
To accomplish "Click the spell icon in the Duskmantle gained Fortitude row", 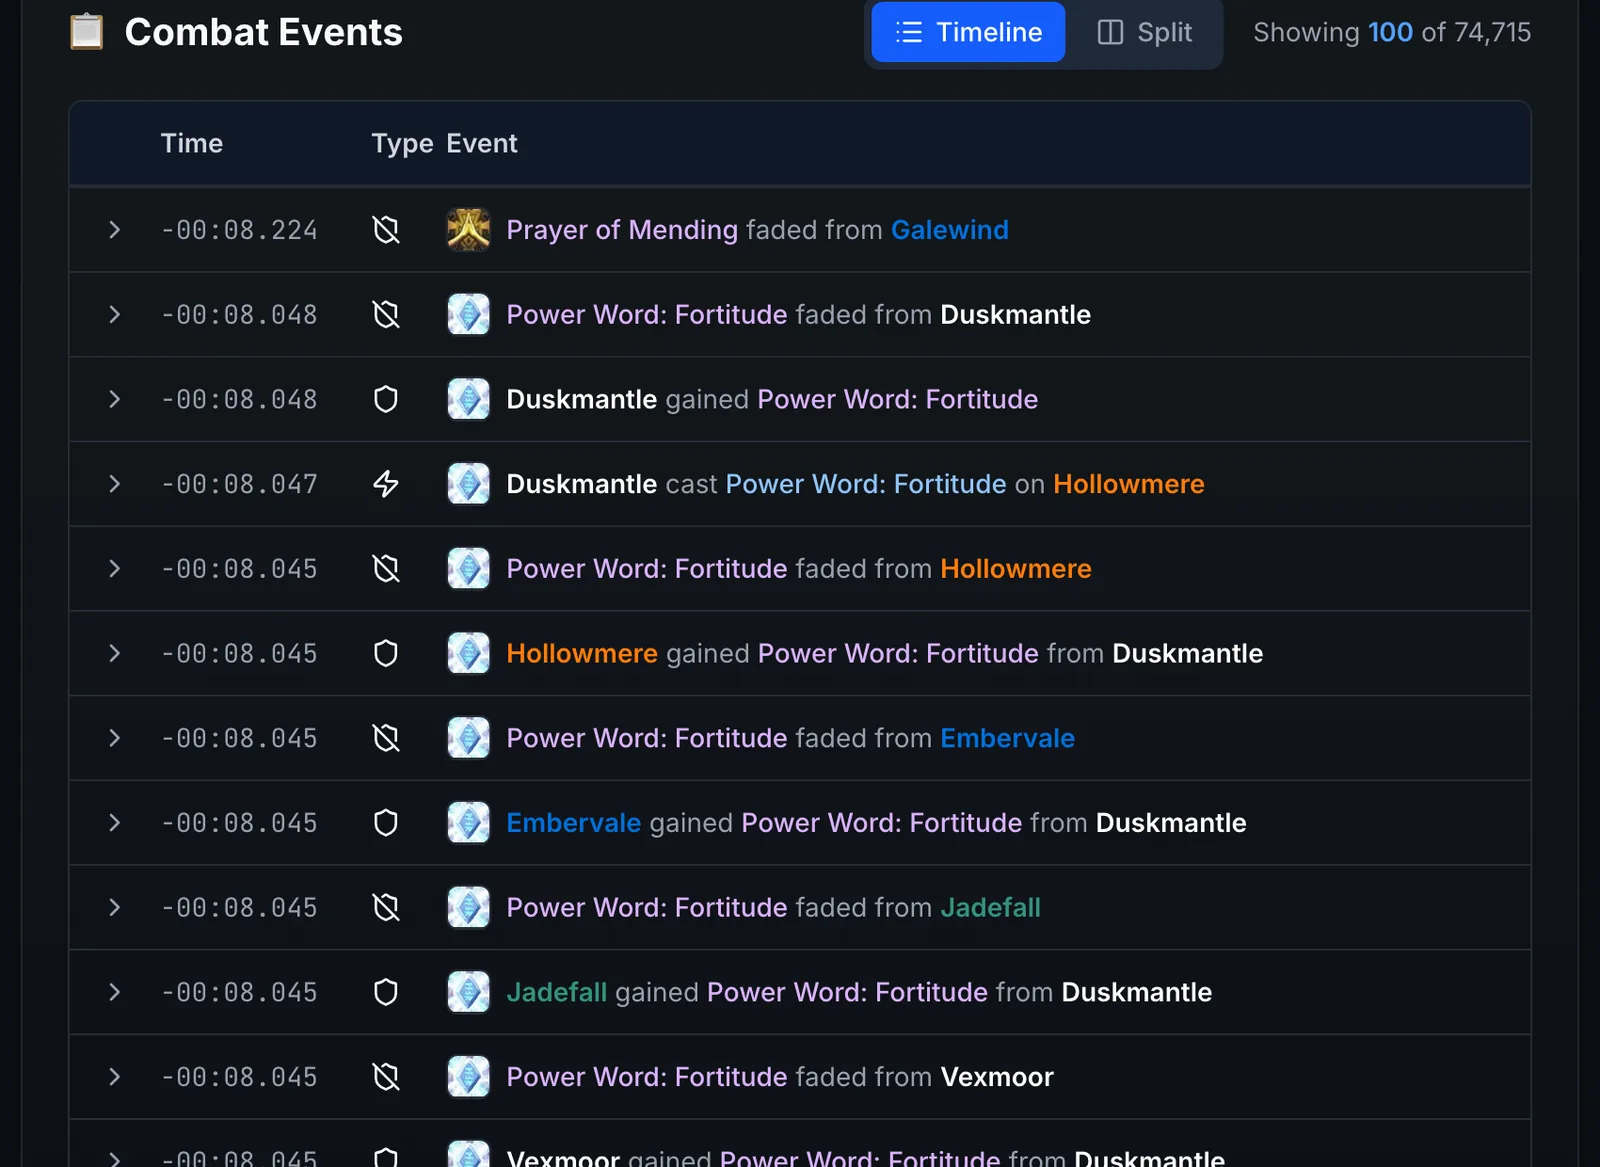I will (468, 399).
